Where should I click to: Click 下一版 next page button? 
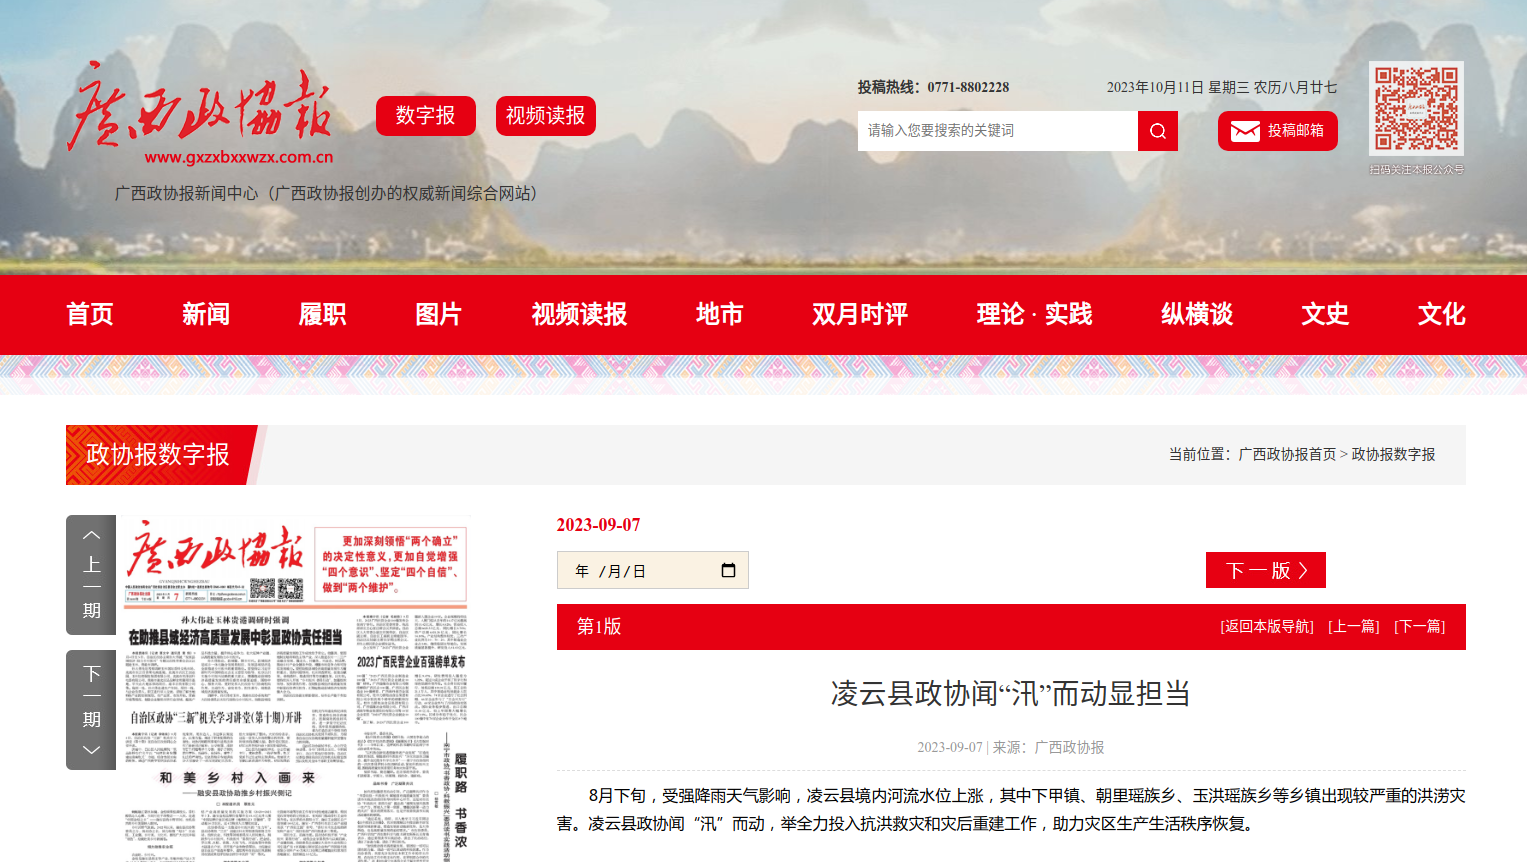(x=1265, y=570)
